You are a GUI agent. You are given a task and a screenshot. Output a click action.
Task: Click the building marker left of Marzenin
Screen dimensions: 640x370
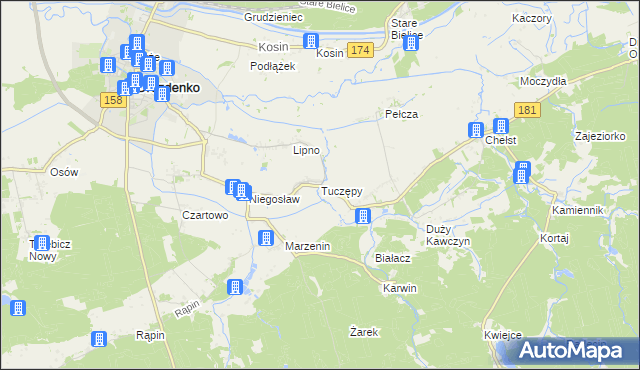(x=266, y=238)
